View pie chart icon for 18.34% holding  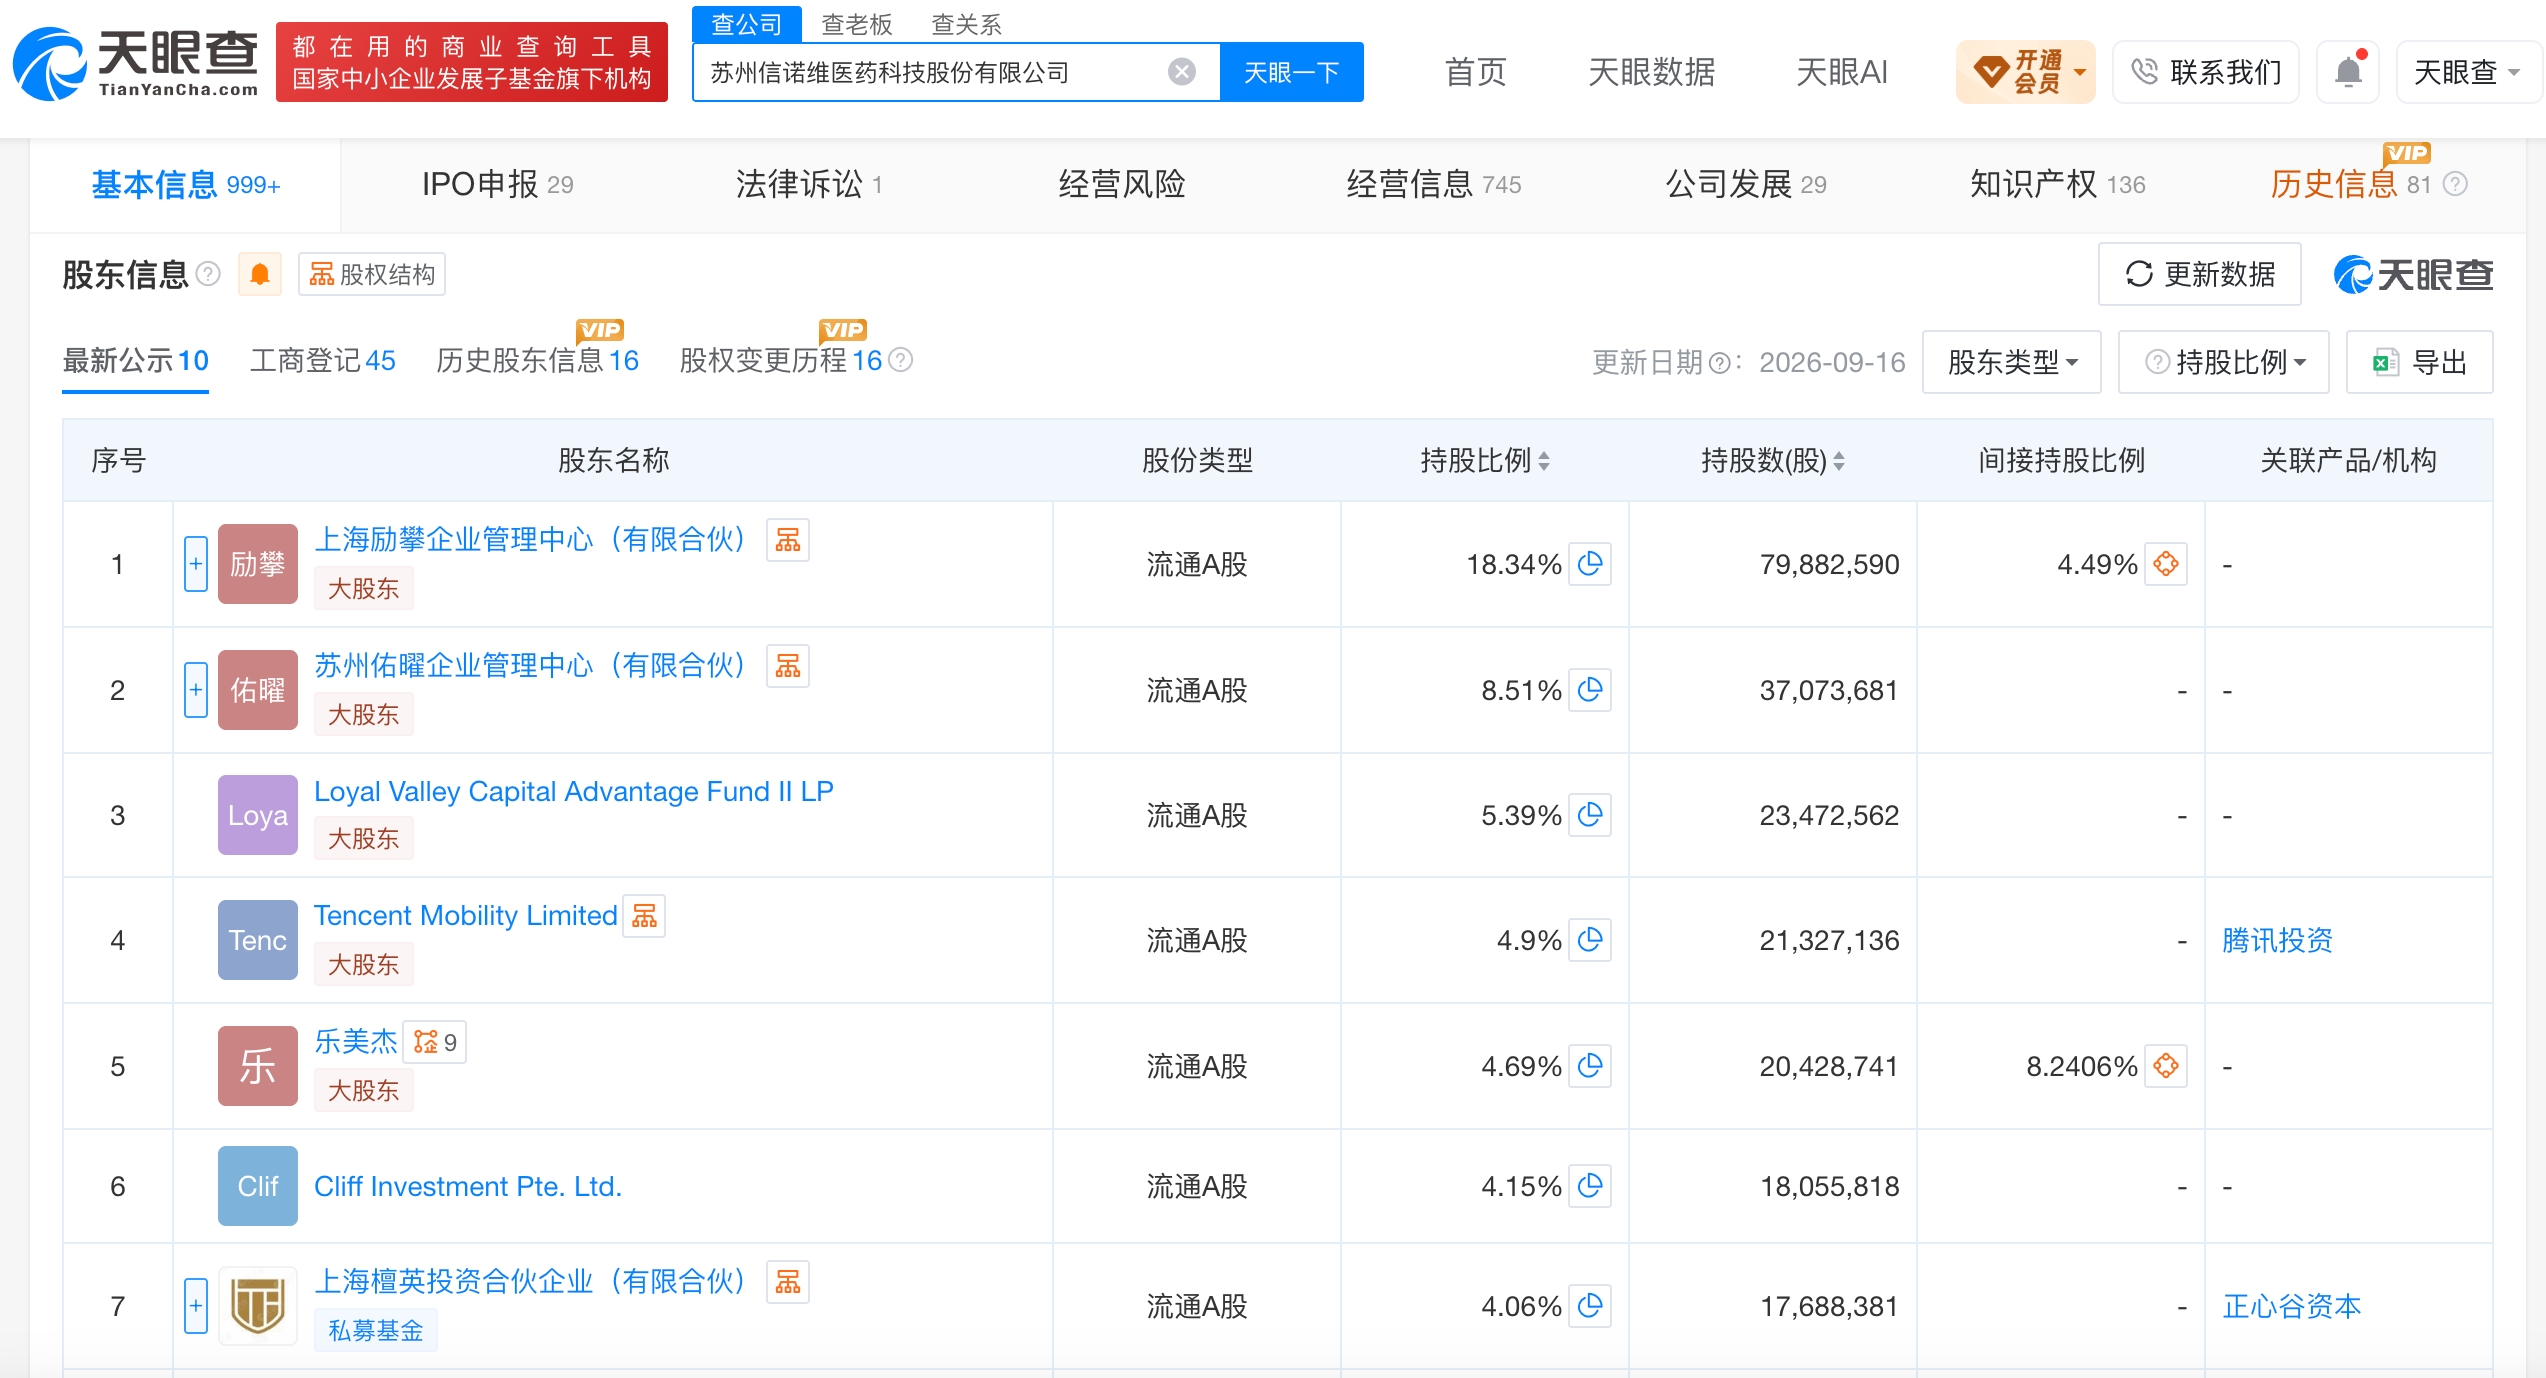click(x=1590, y=564)
